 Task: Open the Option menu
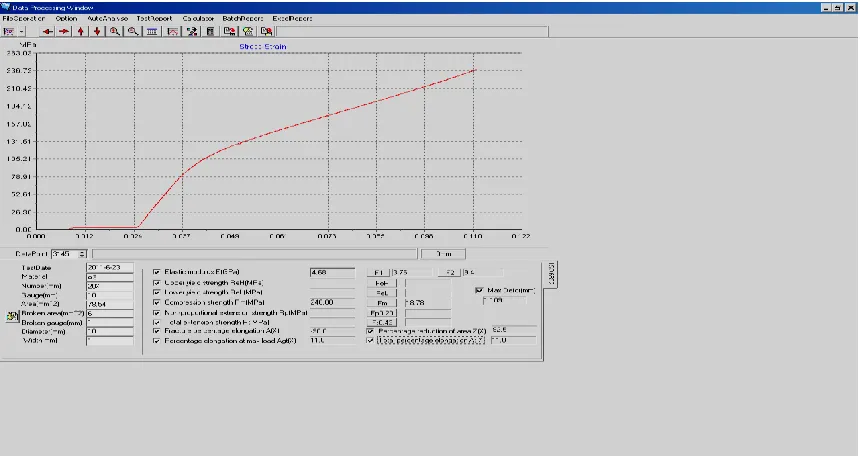66,19
